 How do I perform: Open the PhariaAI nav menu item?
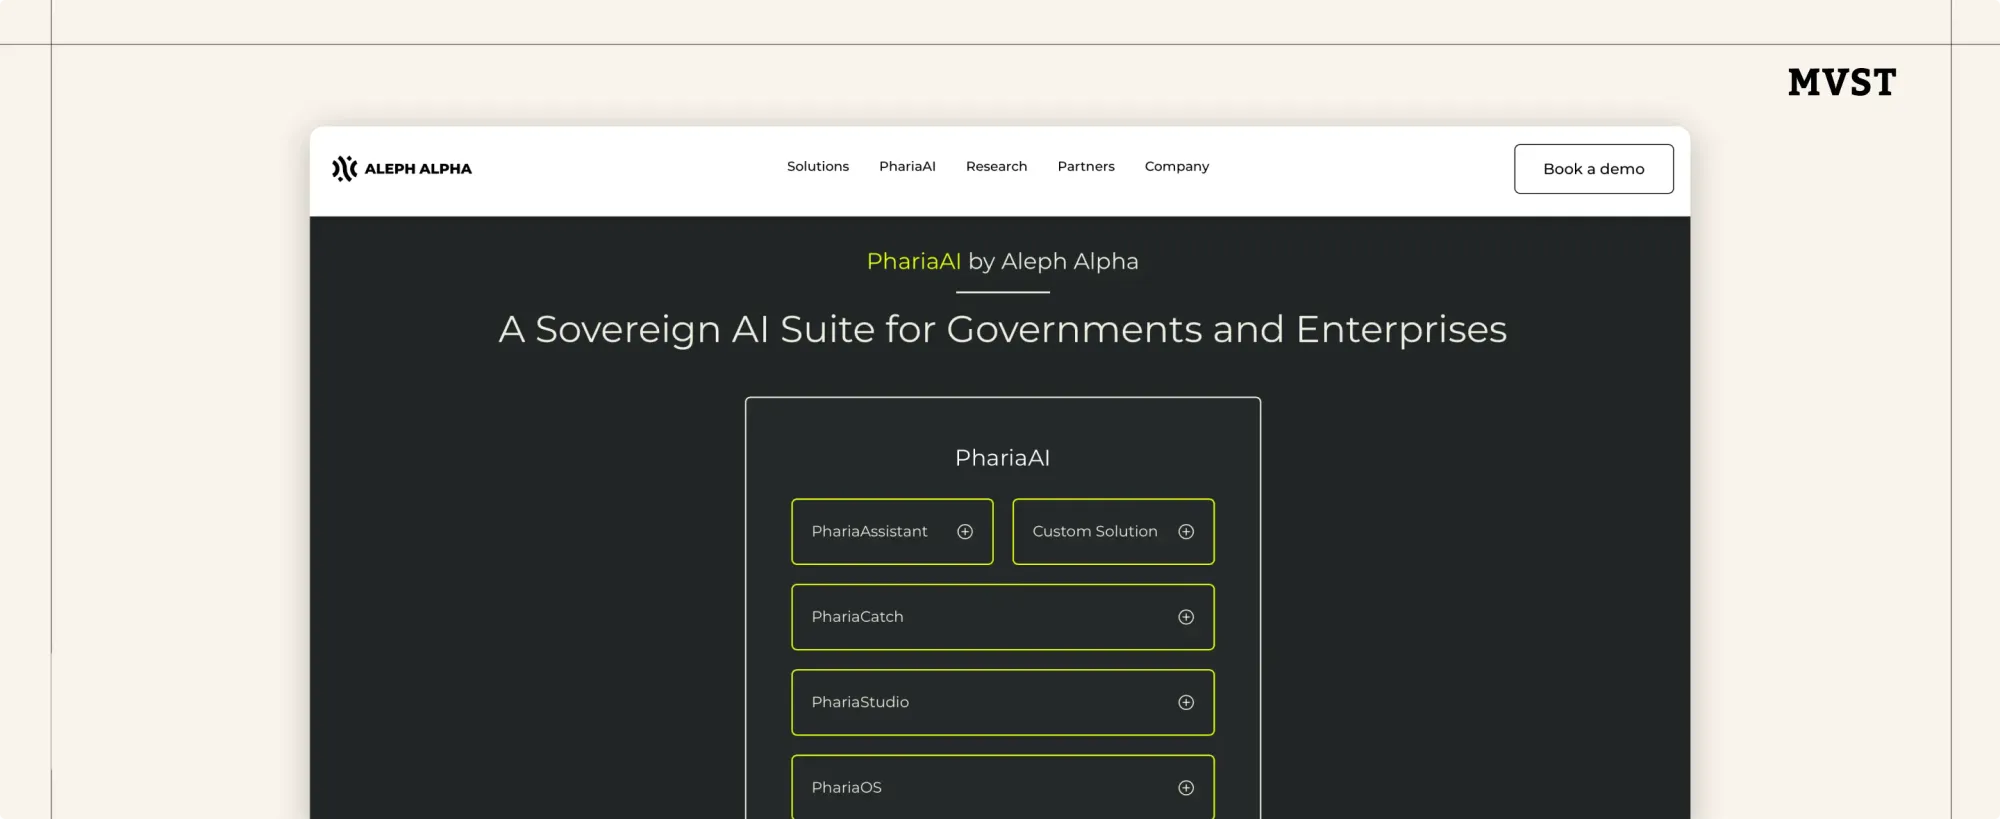[907, 166]
